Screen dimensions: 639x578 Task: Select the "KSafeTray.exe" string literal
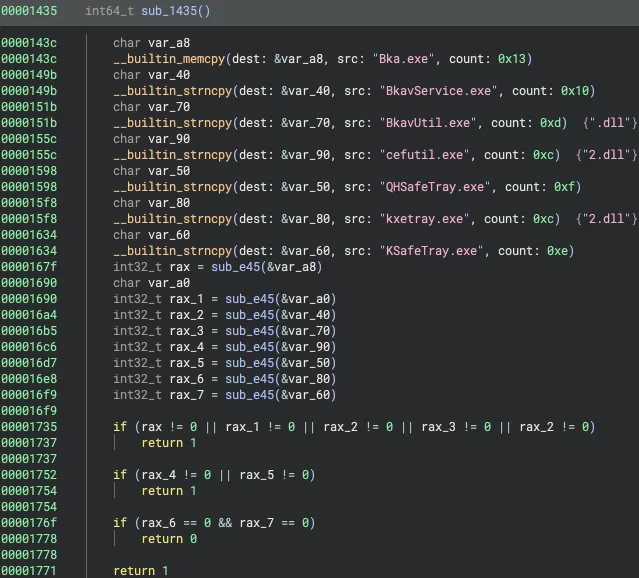(432, 251)
